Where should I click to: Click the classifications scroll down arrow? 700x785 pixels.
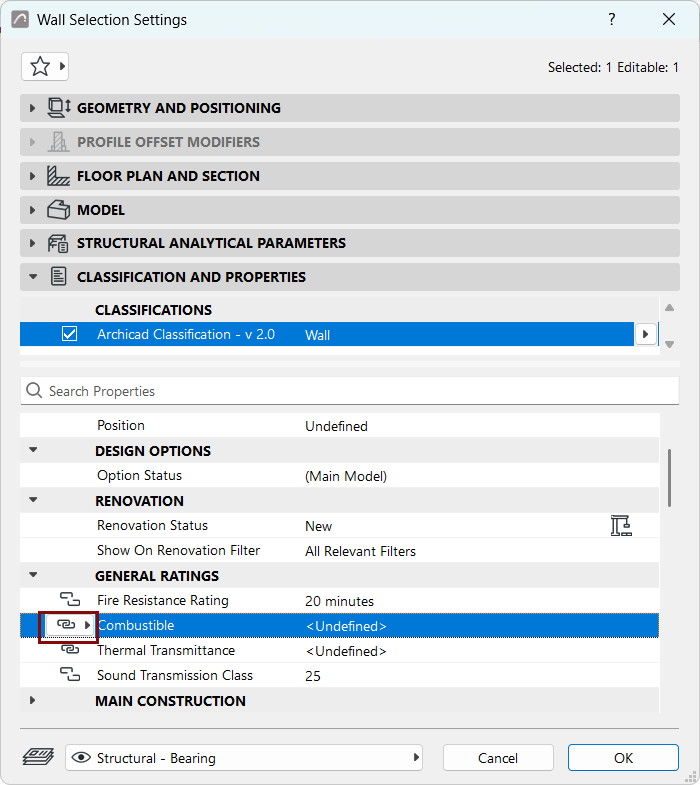click(669, 344)
